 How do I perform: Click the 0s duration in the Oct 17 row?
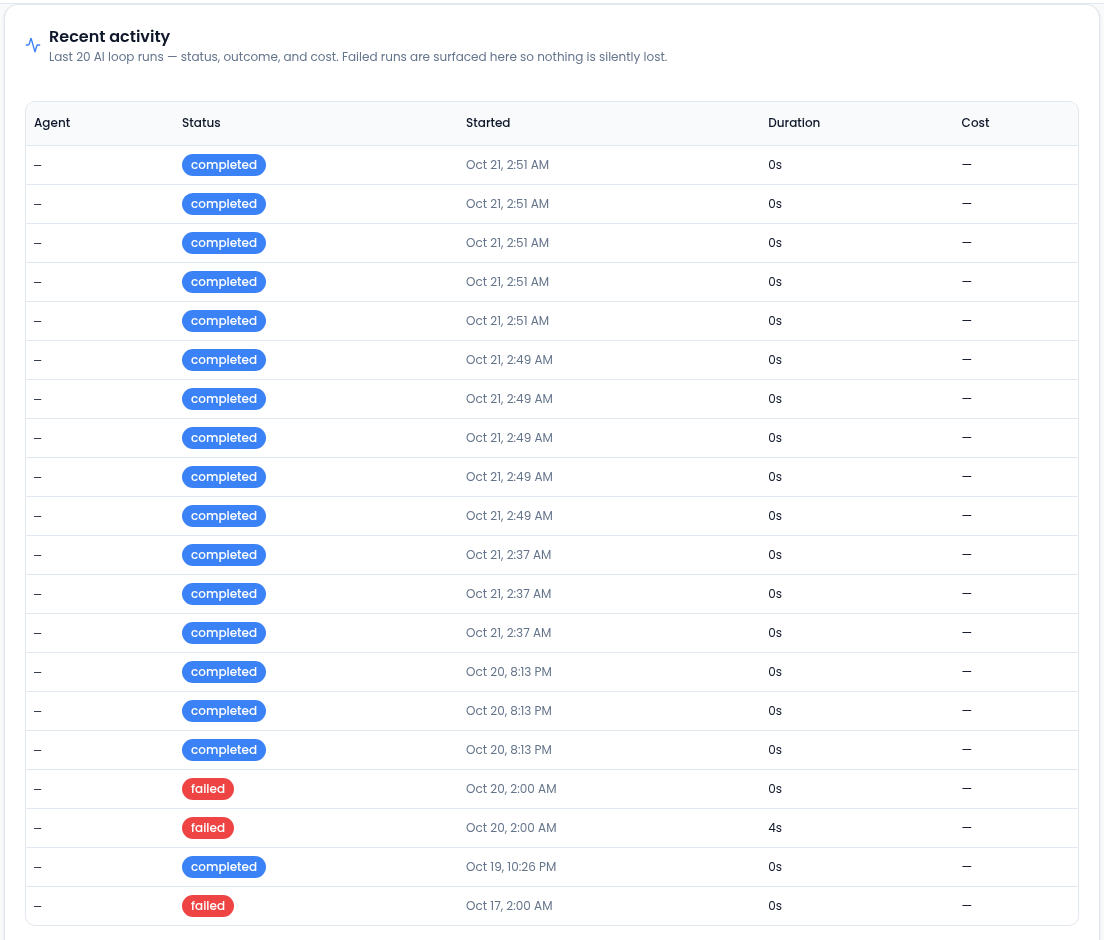(774, 905)
